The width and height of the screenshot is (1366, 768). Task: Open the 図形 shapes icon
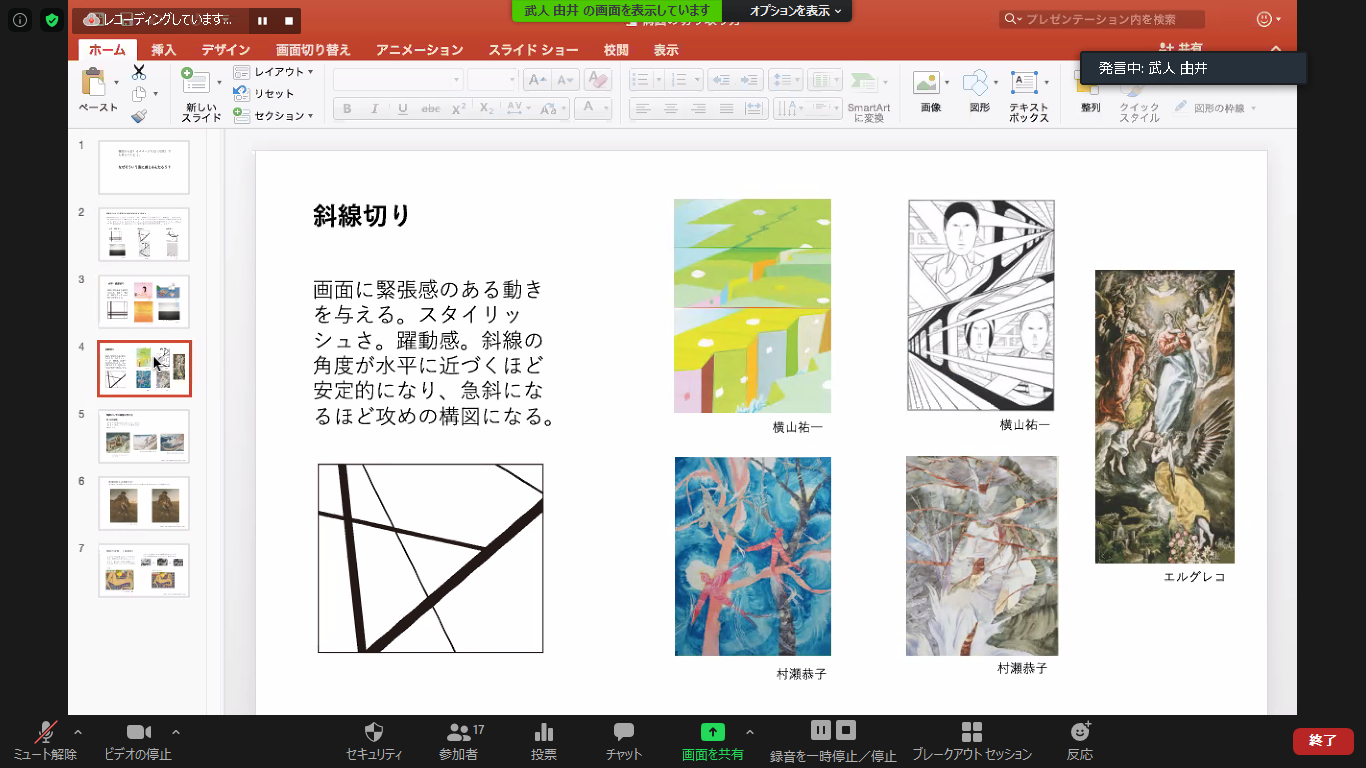point(976,83)
